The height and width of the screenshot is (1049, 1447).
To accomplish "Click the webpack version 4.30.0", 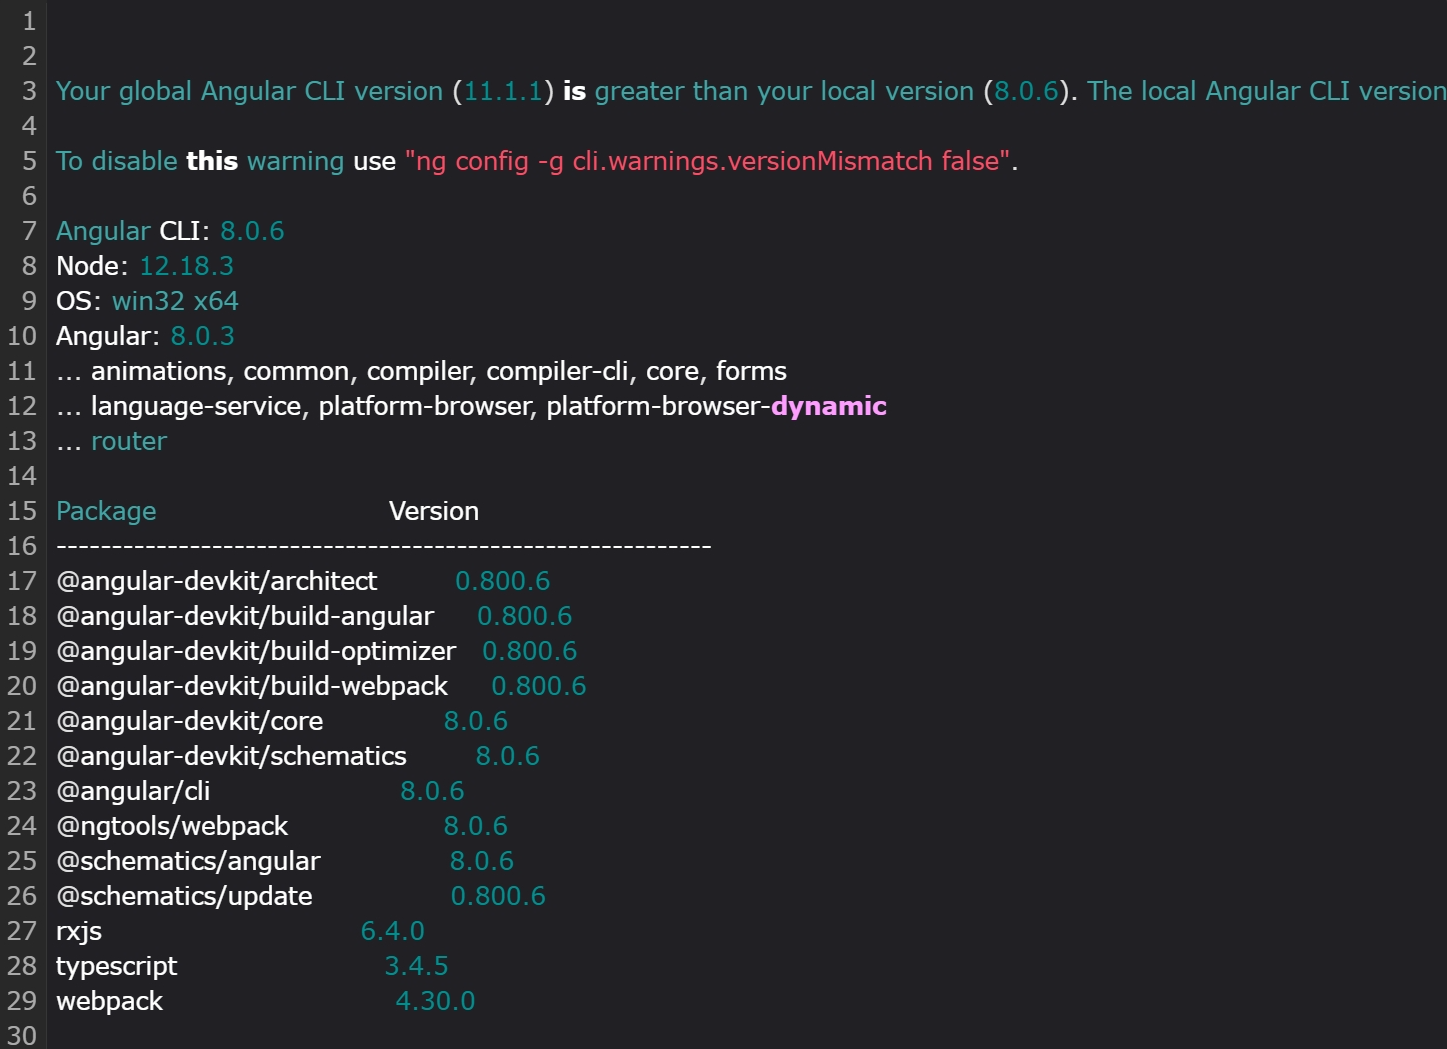I will tap(436, 1001).
